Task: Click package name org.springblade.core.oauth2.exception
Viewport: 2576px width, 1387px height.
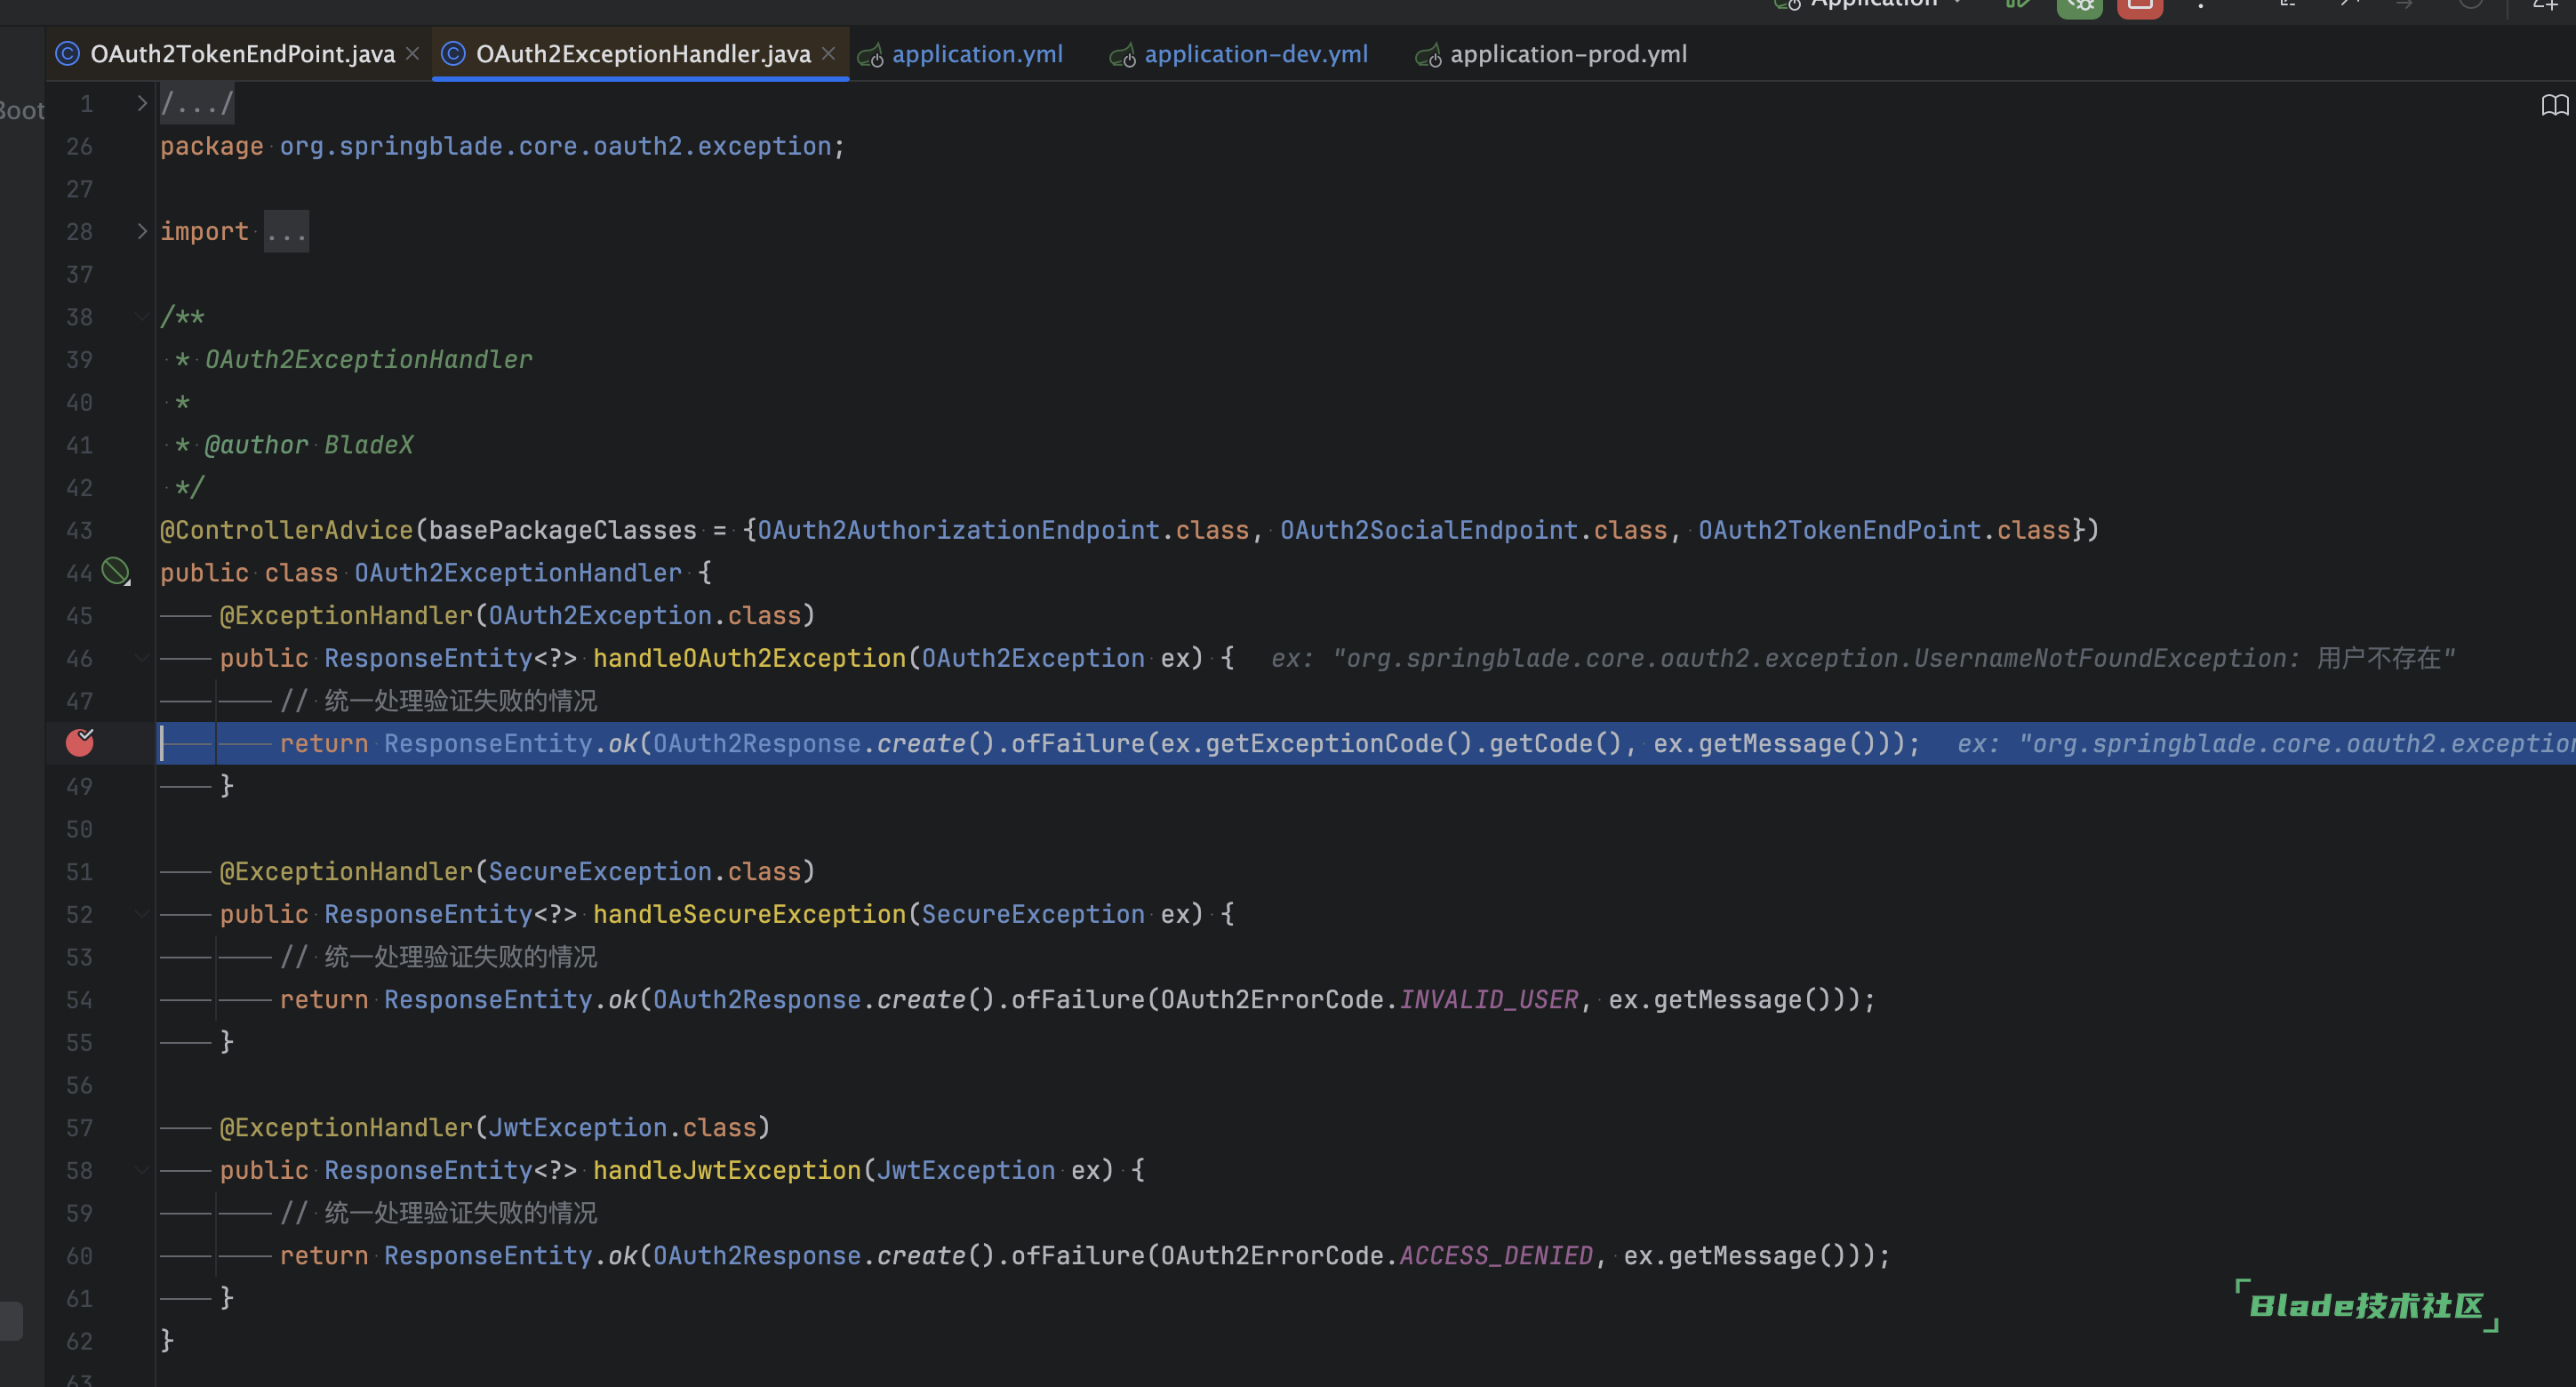Action: click(x=555, y=146)
